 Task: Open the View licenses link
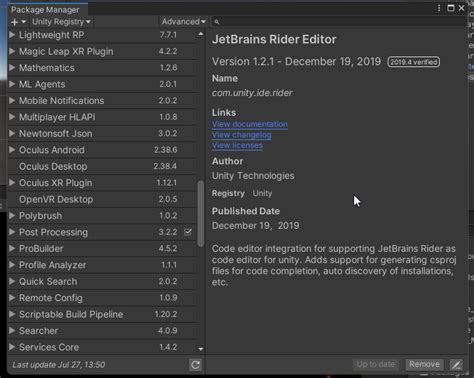point(237,146)
